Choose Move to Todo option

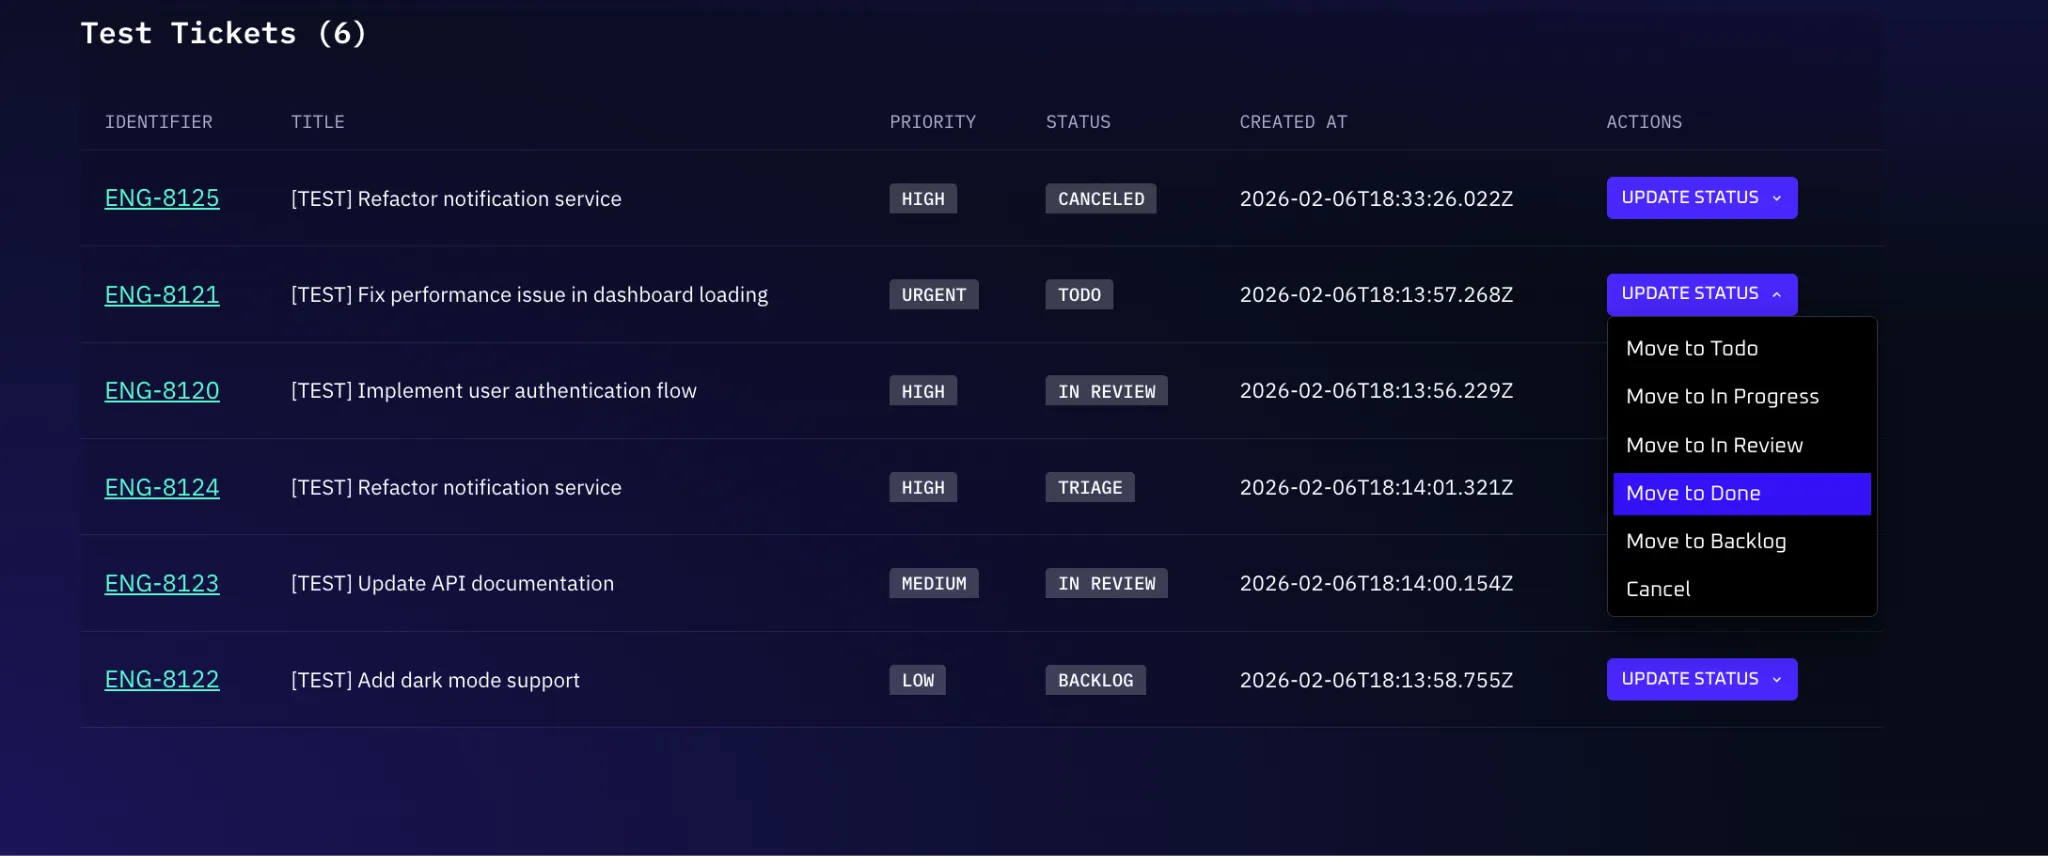pyautogui.click(x=1741, y=348)
